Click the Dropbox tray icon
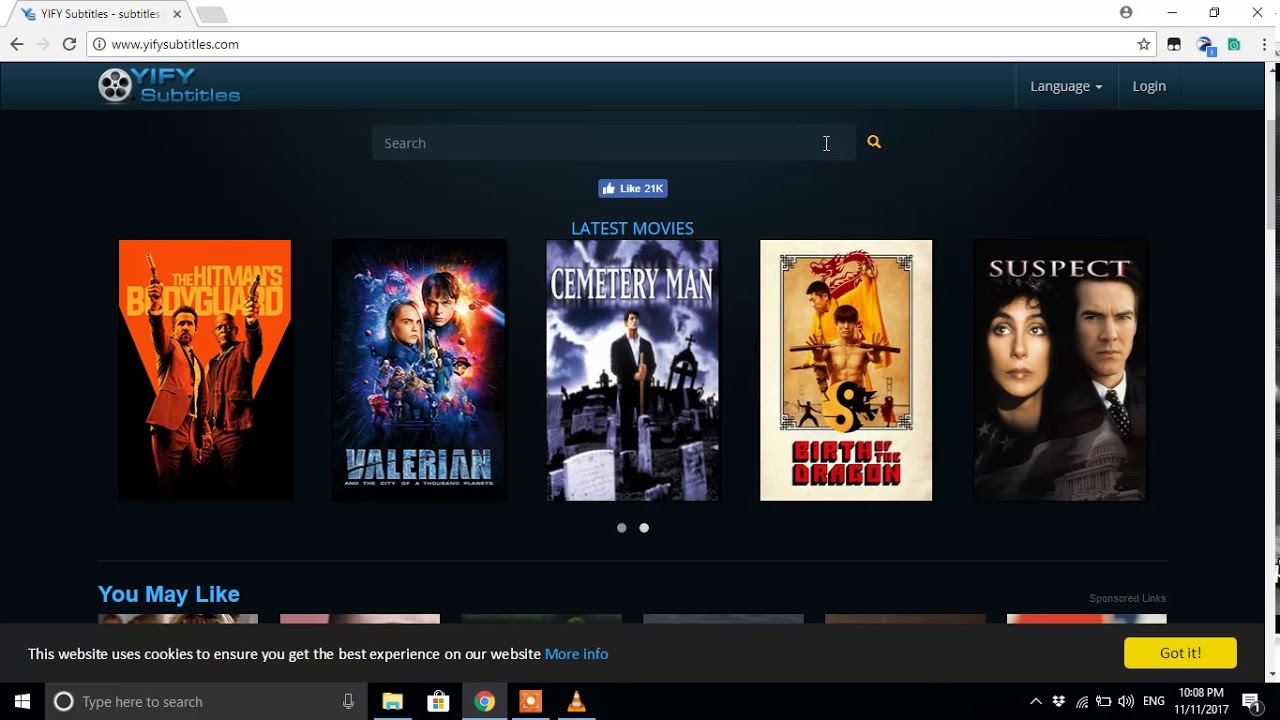This screenshot has width=1280, height=720. pyautogui.click(x=1059, y=701)
